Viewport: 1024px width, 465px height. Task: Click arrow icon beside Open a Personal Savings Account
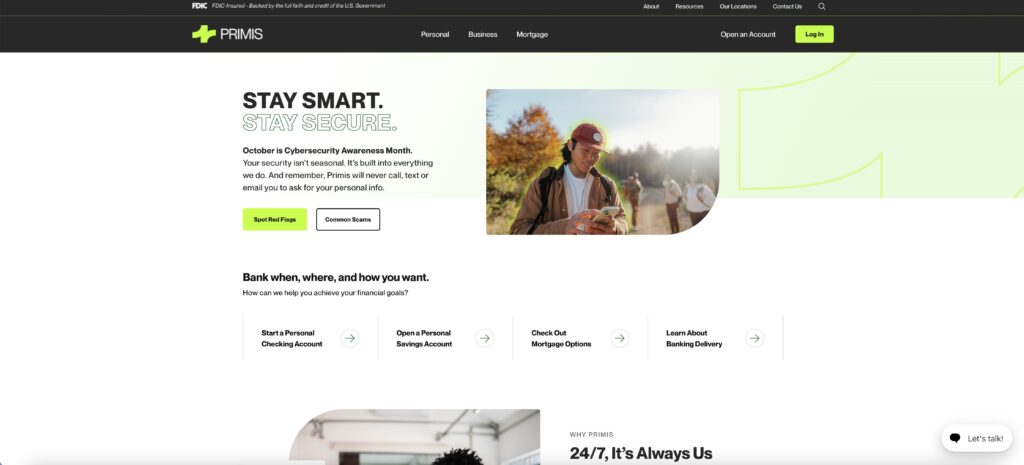[x=485, y=338]
